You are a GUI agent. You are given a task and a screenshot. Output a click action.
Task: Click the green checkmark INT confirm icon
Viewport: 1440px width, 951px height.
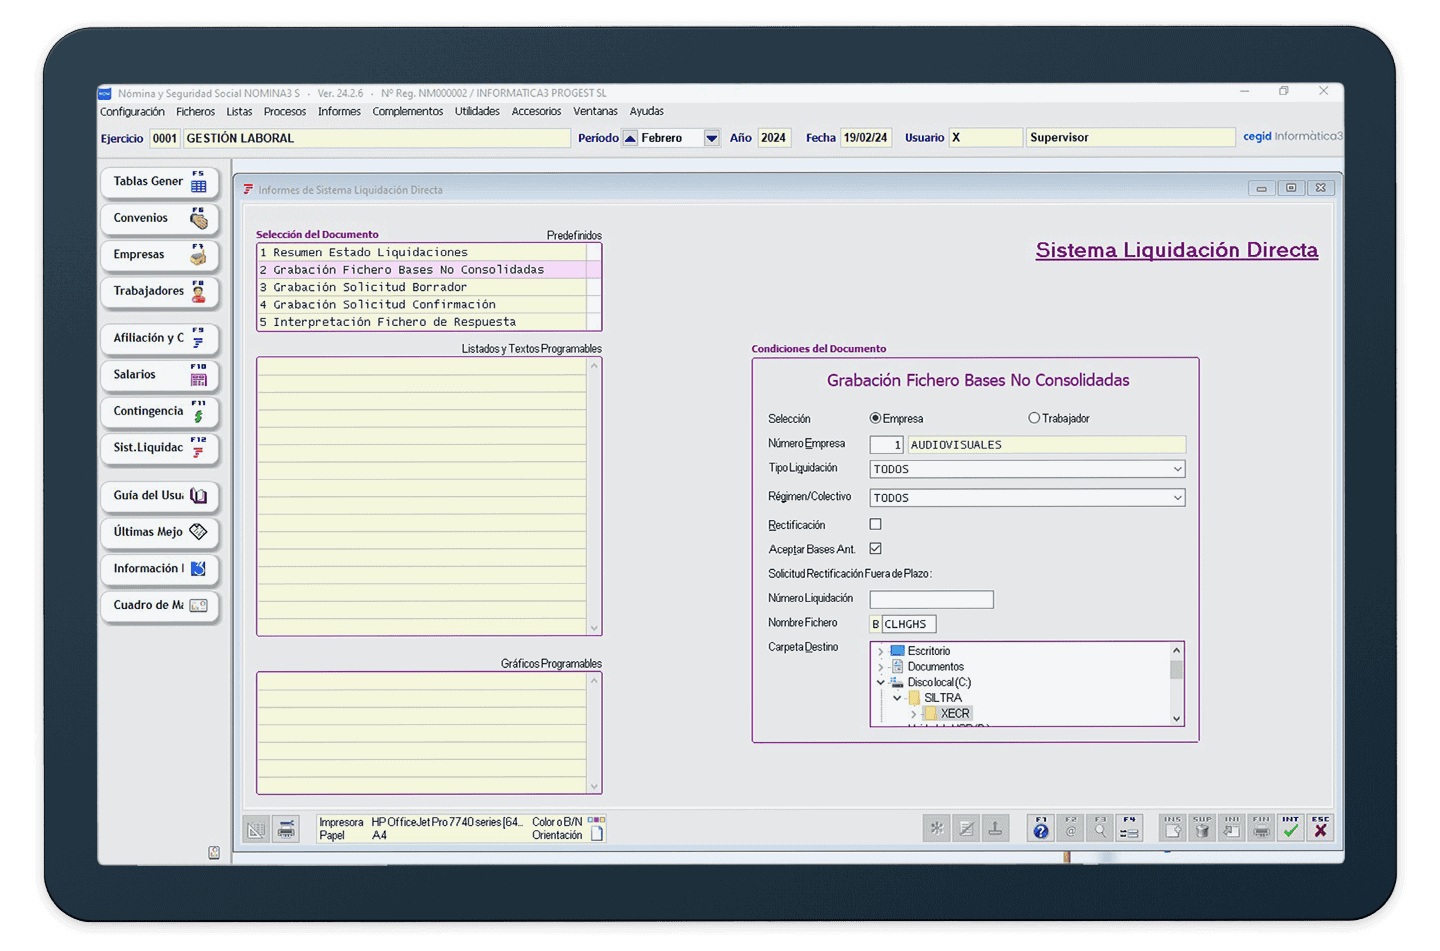pyautogui.click(x=1291, y=828)
